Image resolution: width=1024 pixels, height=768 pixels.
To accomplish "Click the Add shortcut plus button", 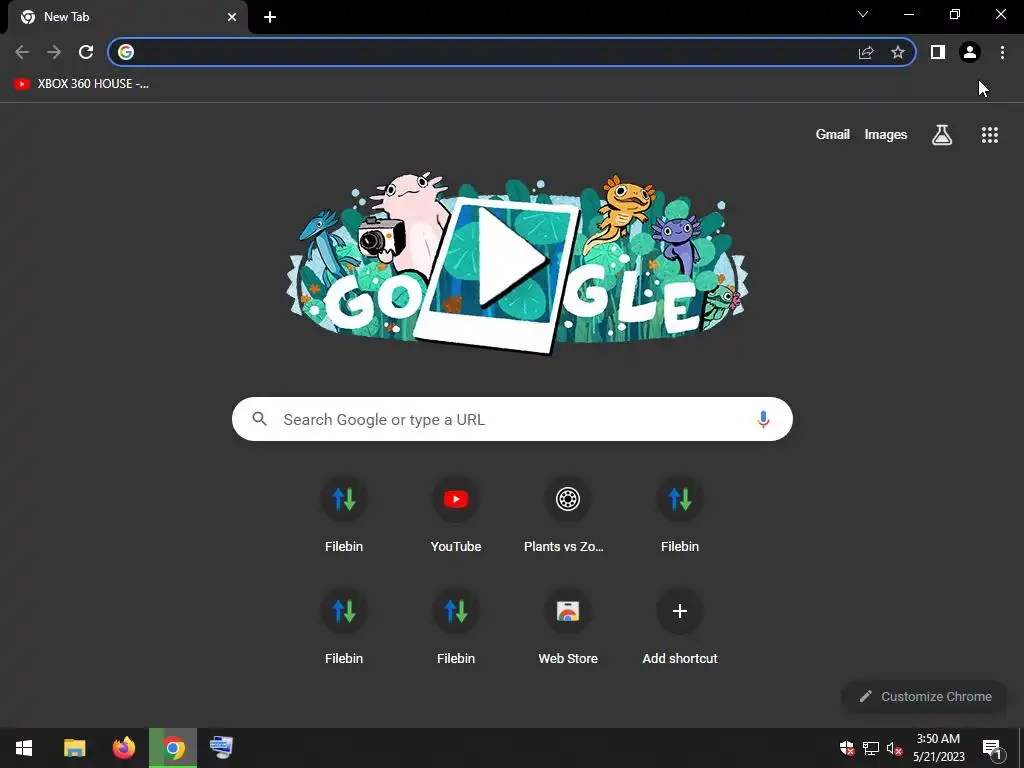I will 680,611.
